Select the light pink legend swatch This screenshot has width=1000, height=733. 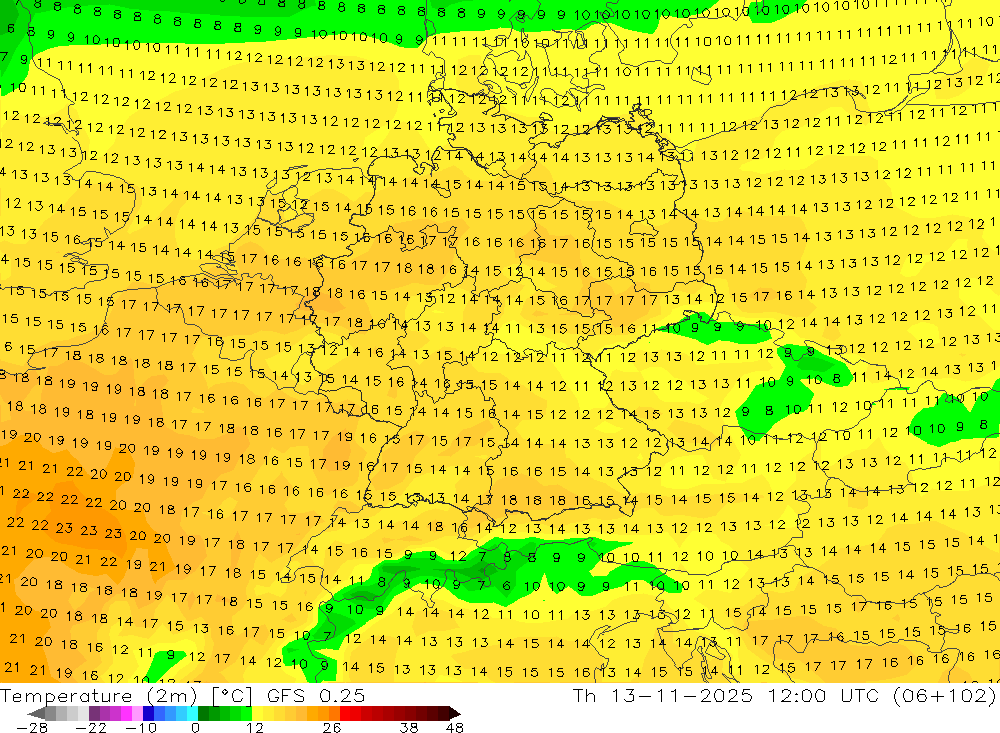(x=137, y=713)
